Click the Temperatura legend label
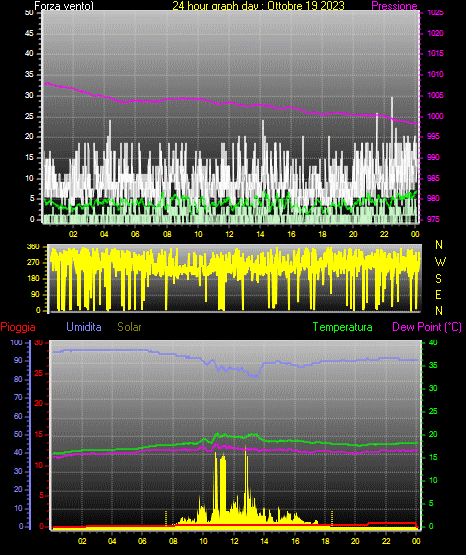The image size is (466, 555). (x=343, y=327)
